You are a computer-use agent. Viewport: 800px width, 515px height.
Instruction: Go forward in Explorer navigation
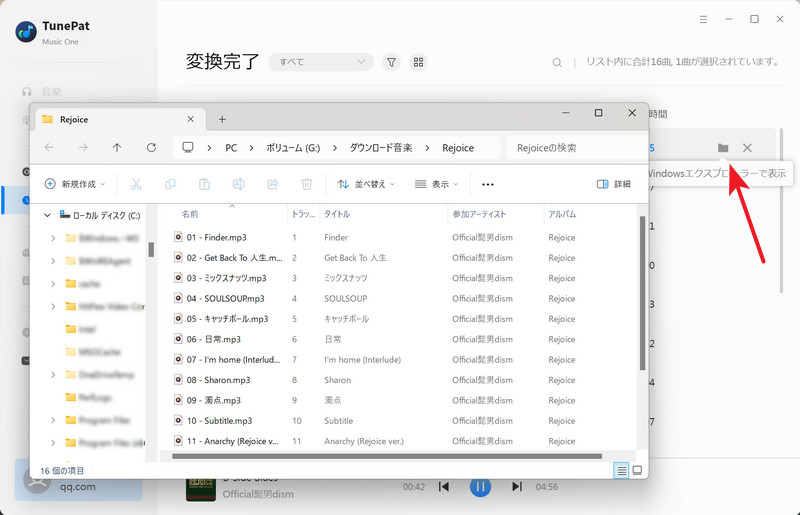[x=83, y=148]
